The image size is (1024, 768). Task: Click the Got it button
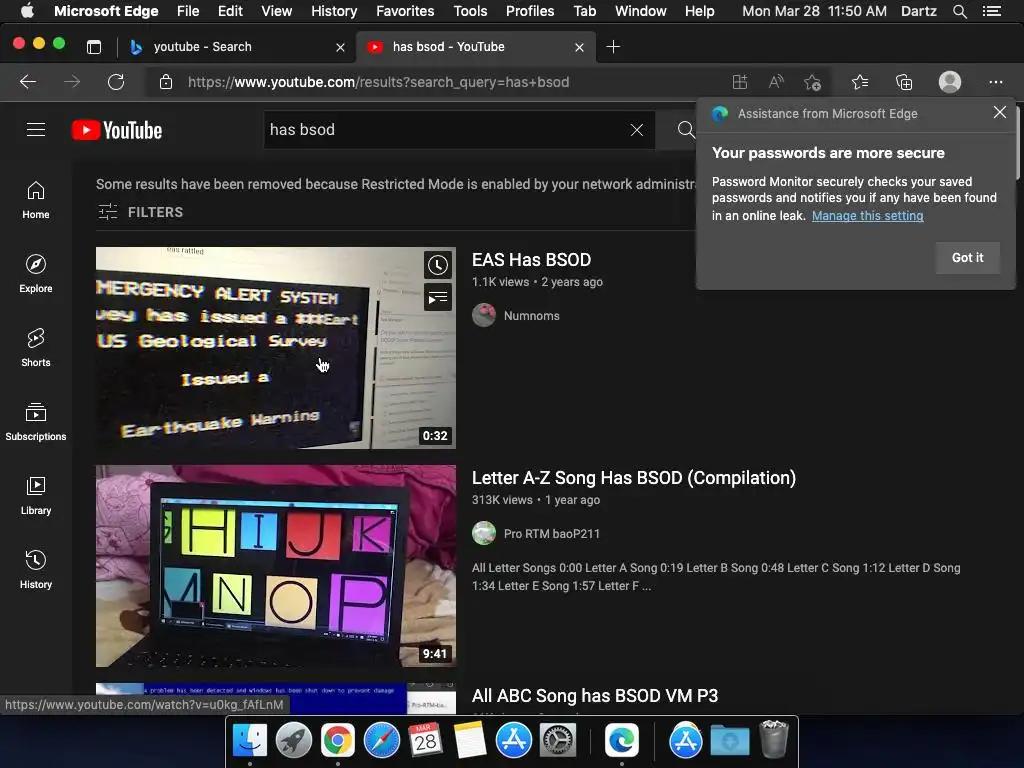click(x=967, y=258)
